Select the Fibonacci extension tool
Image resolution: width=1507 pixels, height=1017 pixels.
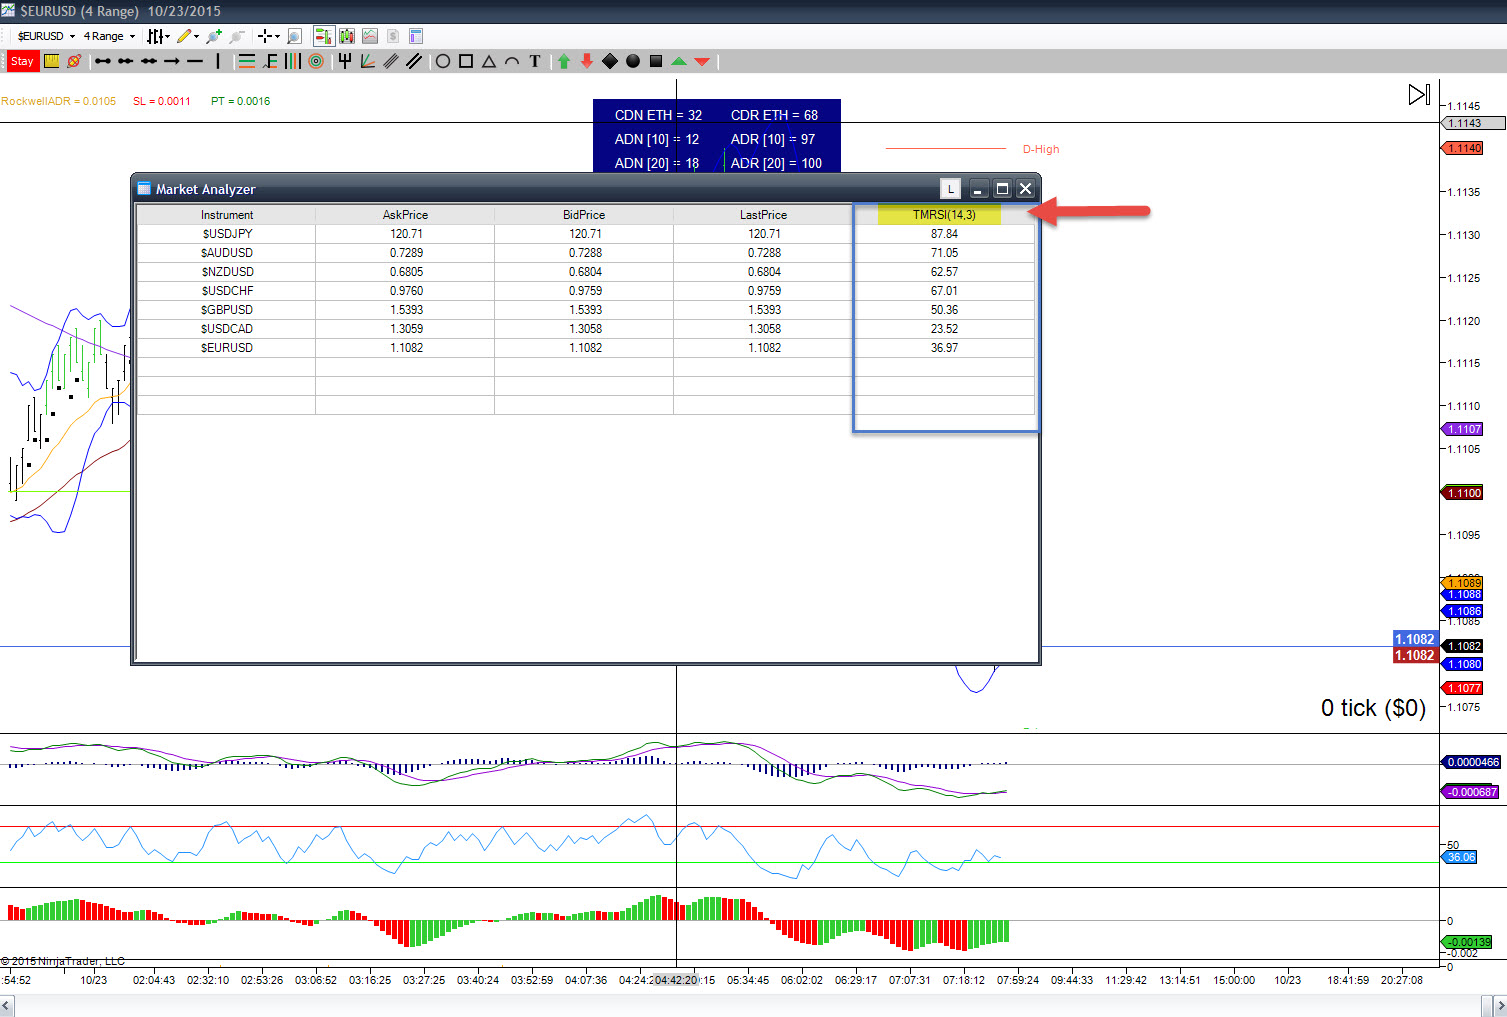270,61
